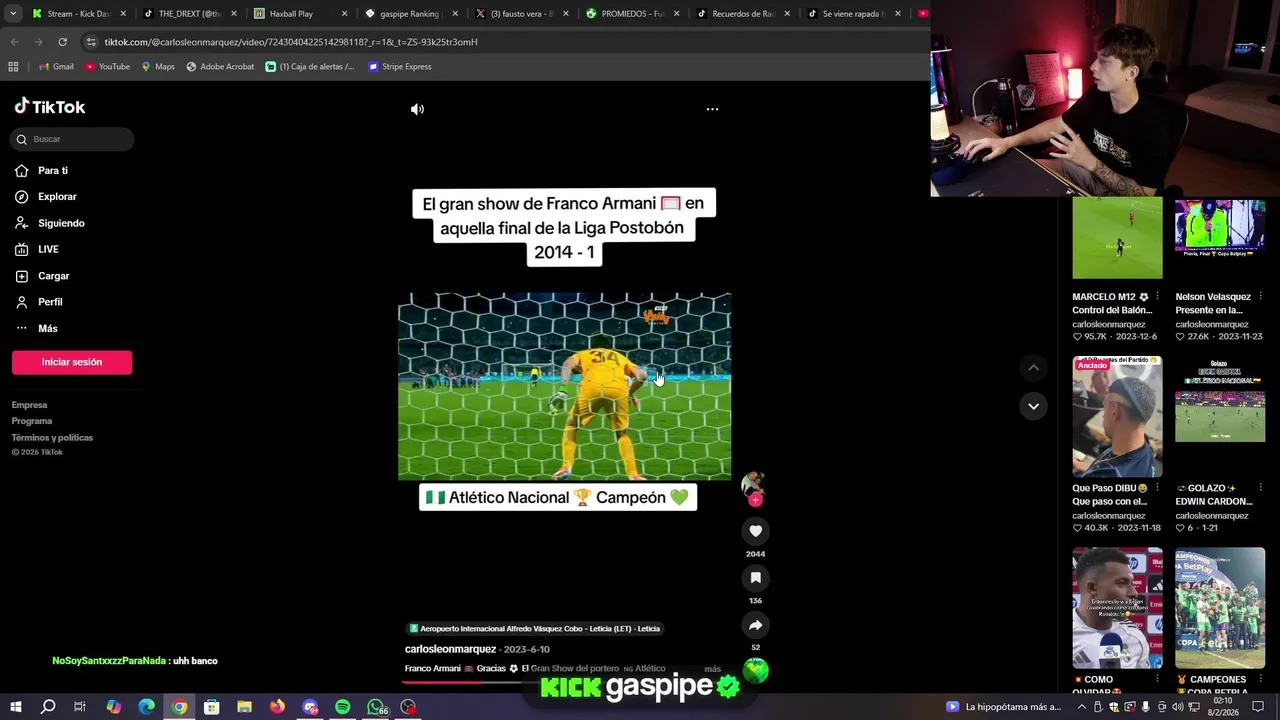Open carlosleonmarquez profile below the video

450,649
